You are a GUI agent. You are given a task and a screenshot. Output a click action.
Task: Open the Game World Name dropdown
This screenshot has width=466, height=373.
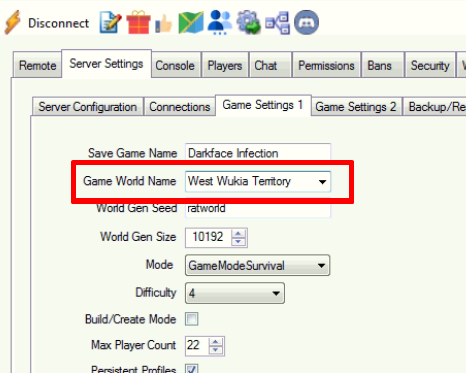coord(258,181)
